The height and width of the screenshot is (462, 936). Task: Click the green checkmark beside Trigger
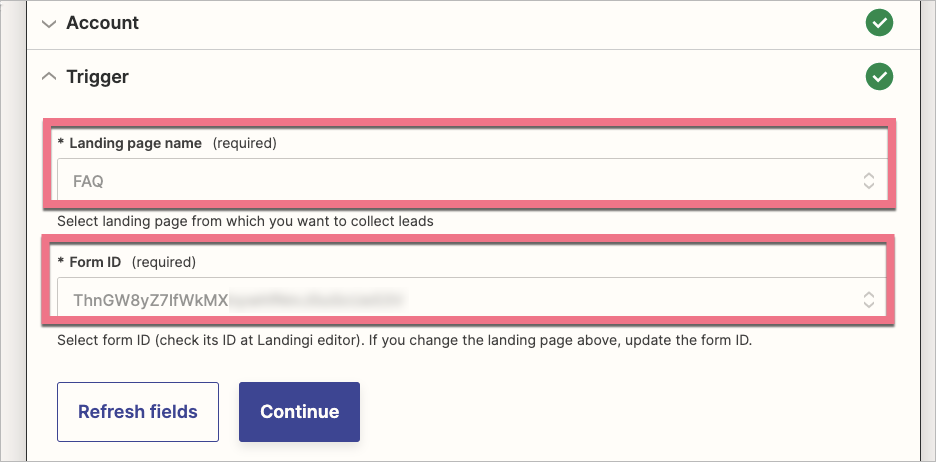[879, 76]
